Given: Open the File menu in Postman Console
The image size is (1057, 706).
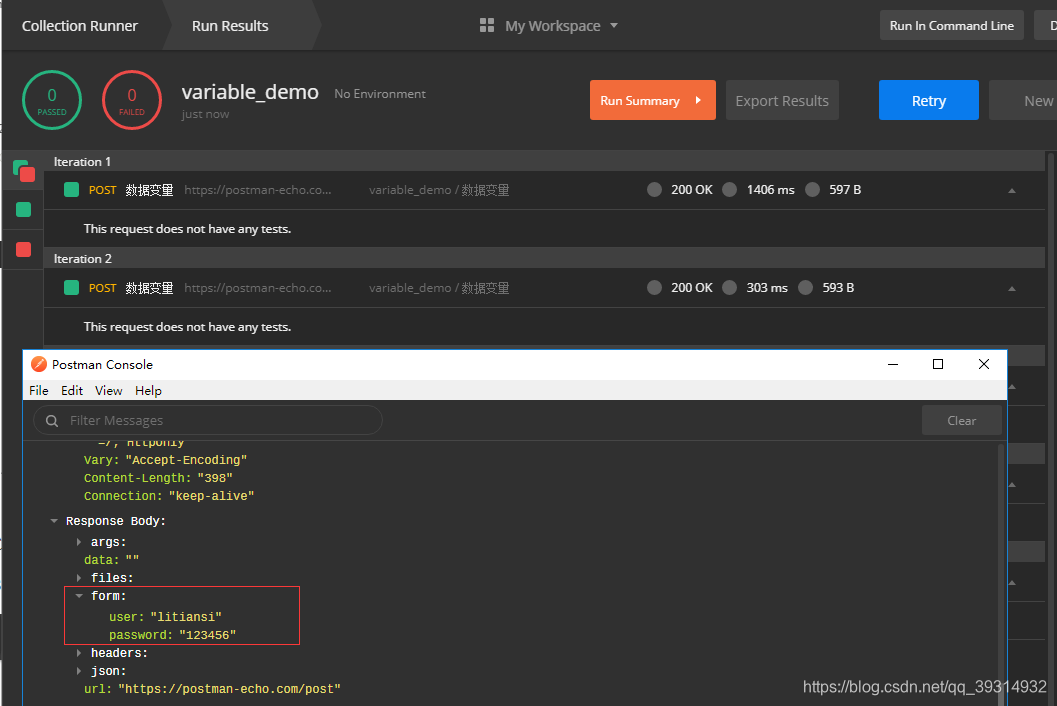Looking at the screenshot, I should point(38,390).
